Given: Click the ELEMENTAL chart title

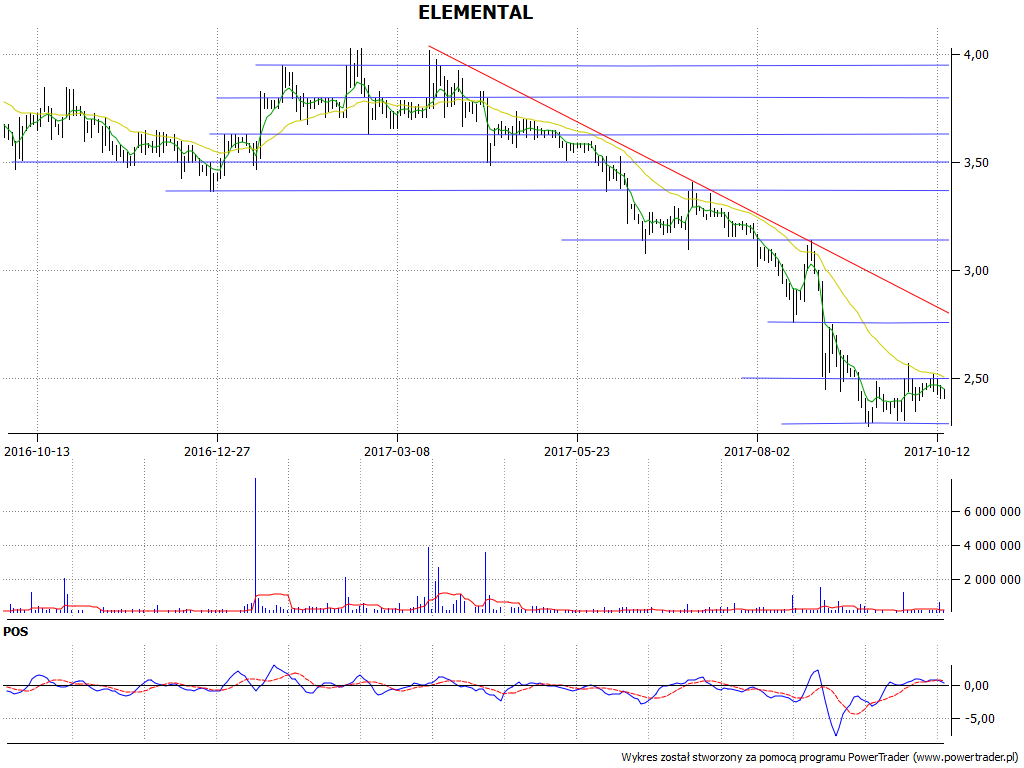Looking at the screenshot, I should (475, 12).
